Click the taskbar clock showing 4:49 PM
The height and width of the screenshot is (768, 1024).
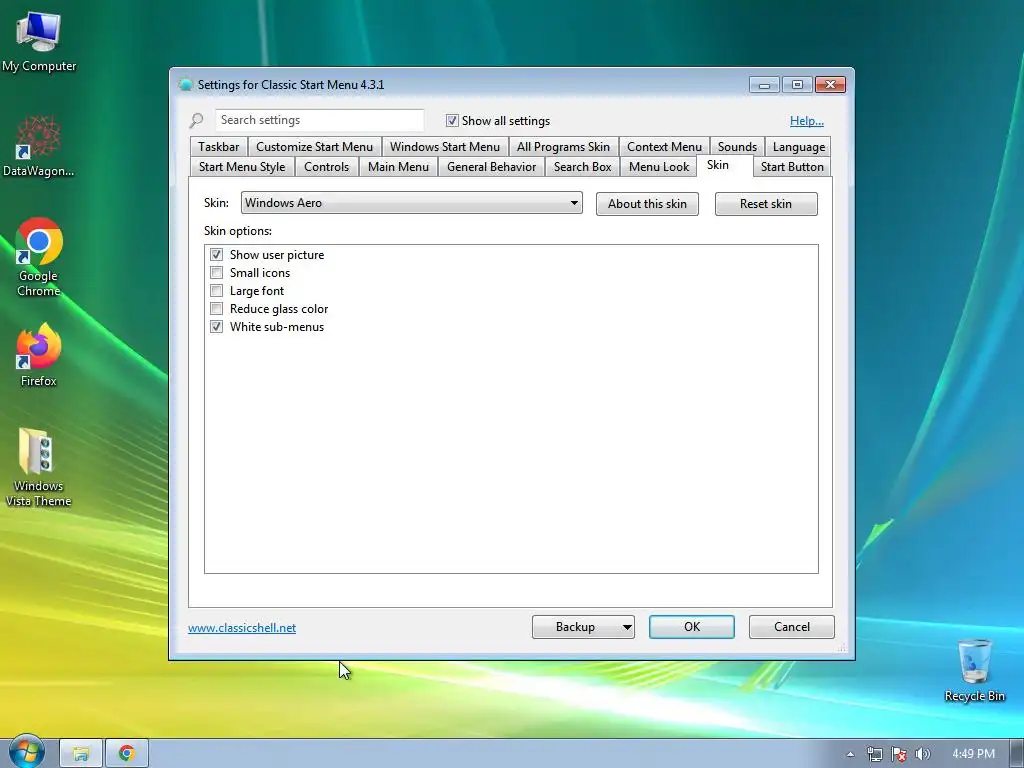973,754
